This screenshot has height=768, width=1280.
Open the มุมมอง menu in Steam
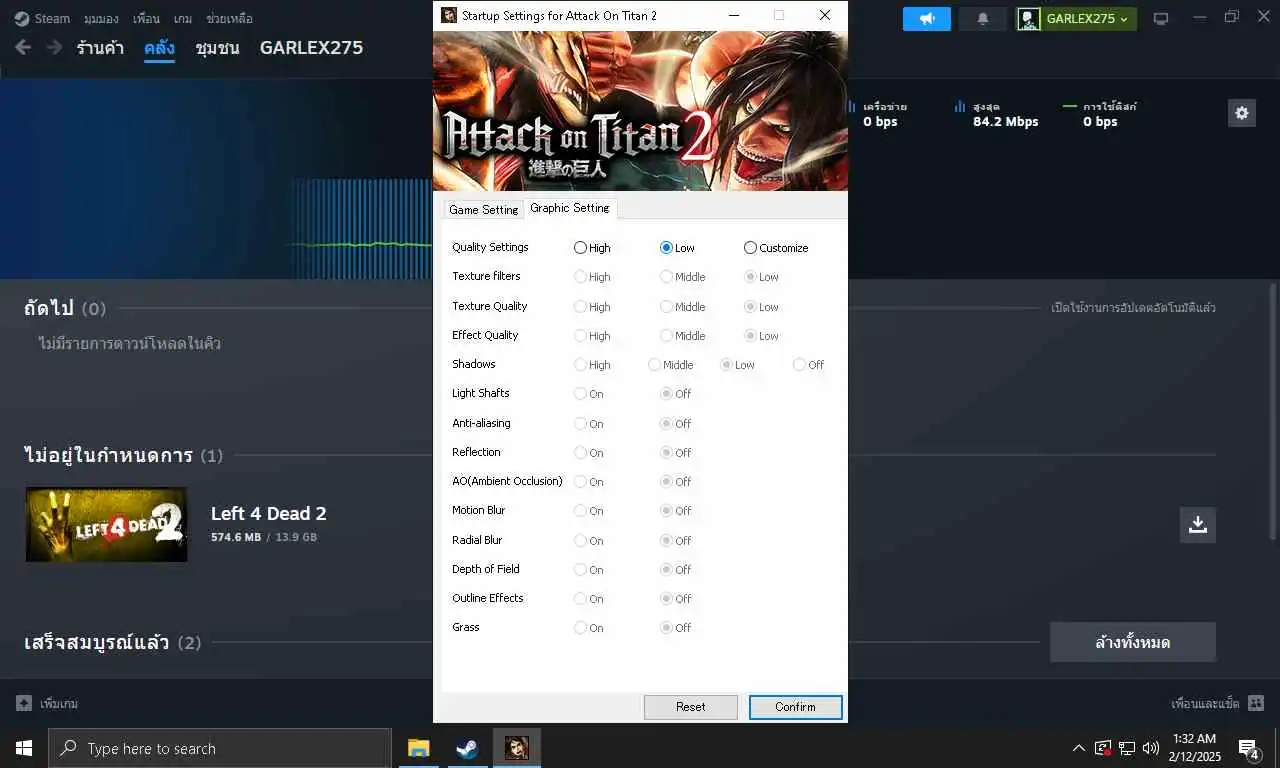[101, 18]
